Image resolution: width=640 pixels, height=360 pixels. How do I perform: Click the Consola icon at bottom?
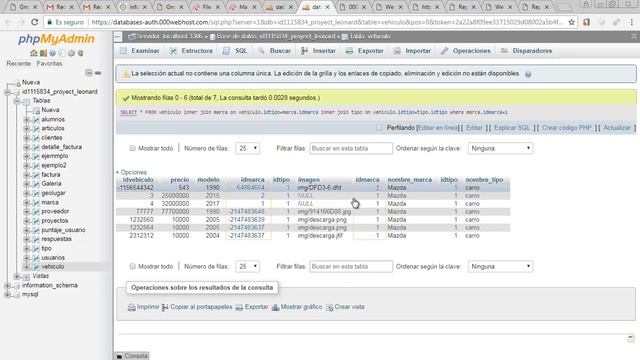point(120,356)
